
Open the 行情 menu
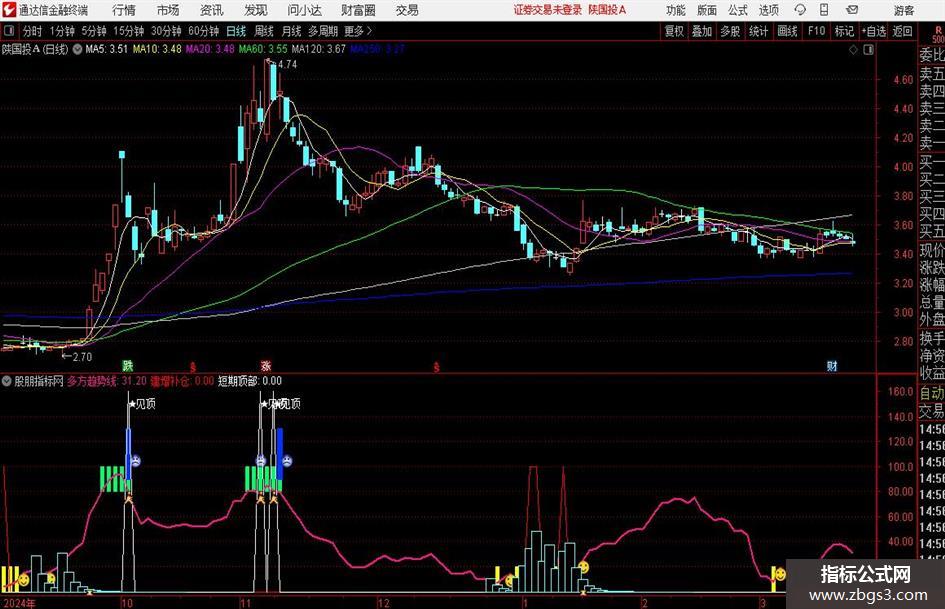(124, 10)
